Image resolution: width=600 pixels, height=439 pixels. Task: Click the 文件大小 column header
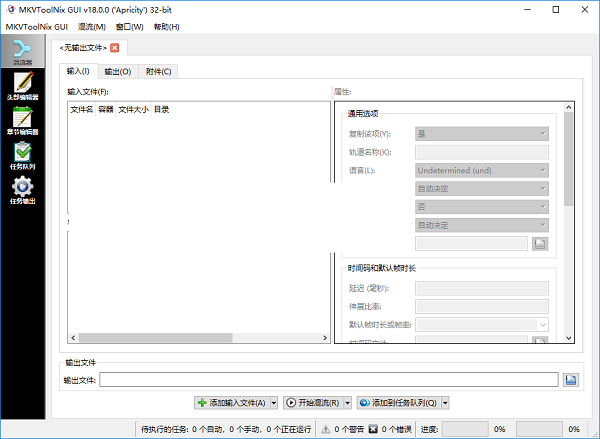133,109
